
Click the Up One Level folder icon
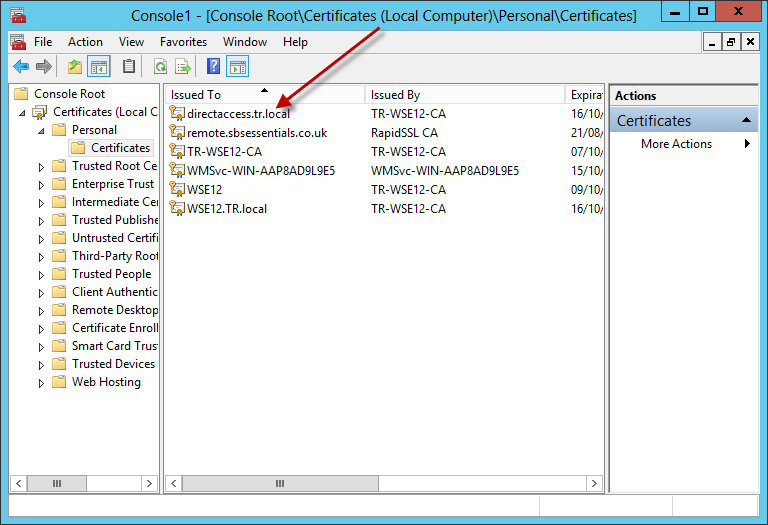[x=75, y=67]
